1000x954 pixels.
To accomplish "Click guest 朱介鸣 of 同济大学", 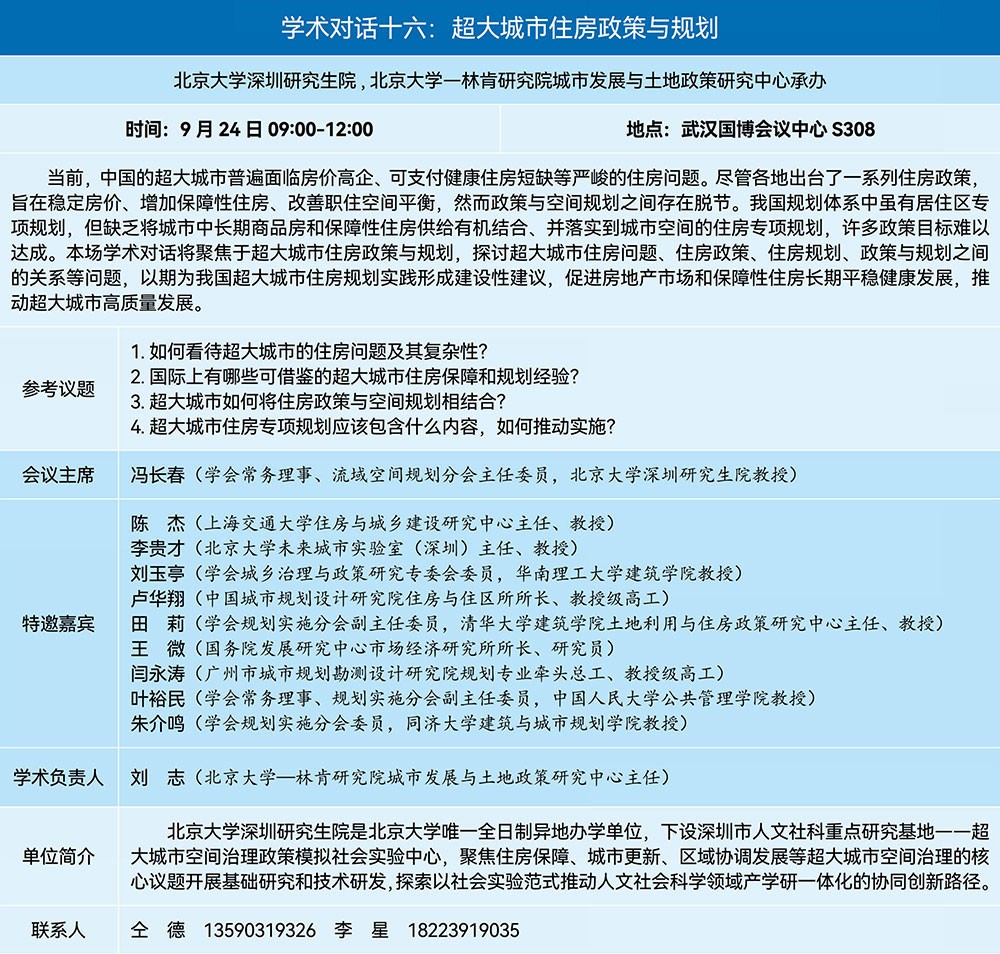I will pyautogui.click(x=409, y=723).
